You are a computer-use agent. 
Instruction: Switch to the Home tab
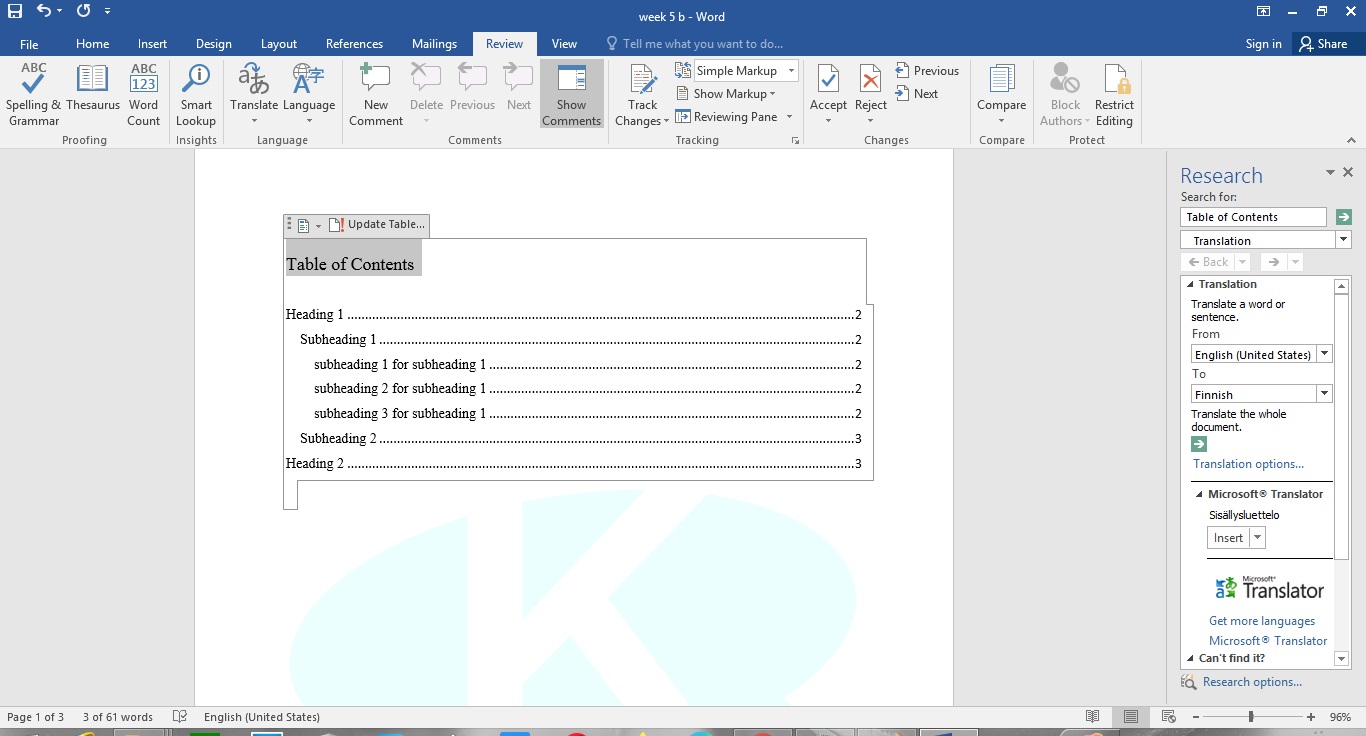[x=92, y=44]
